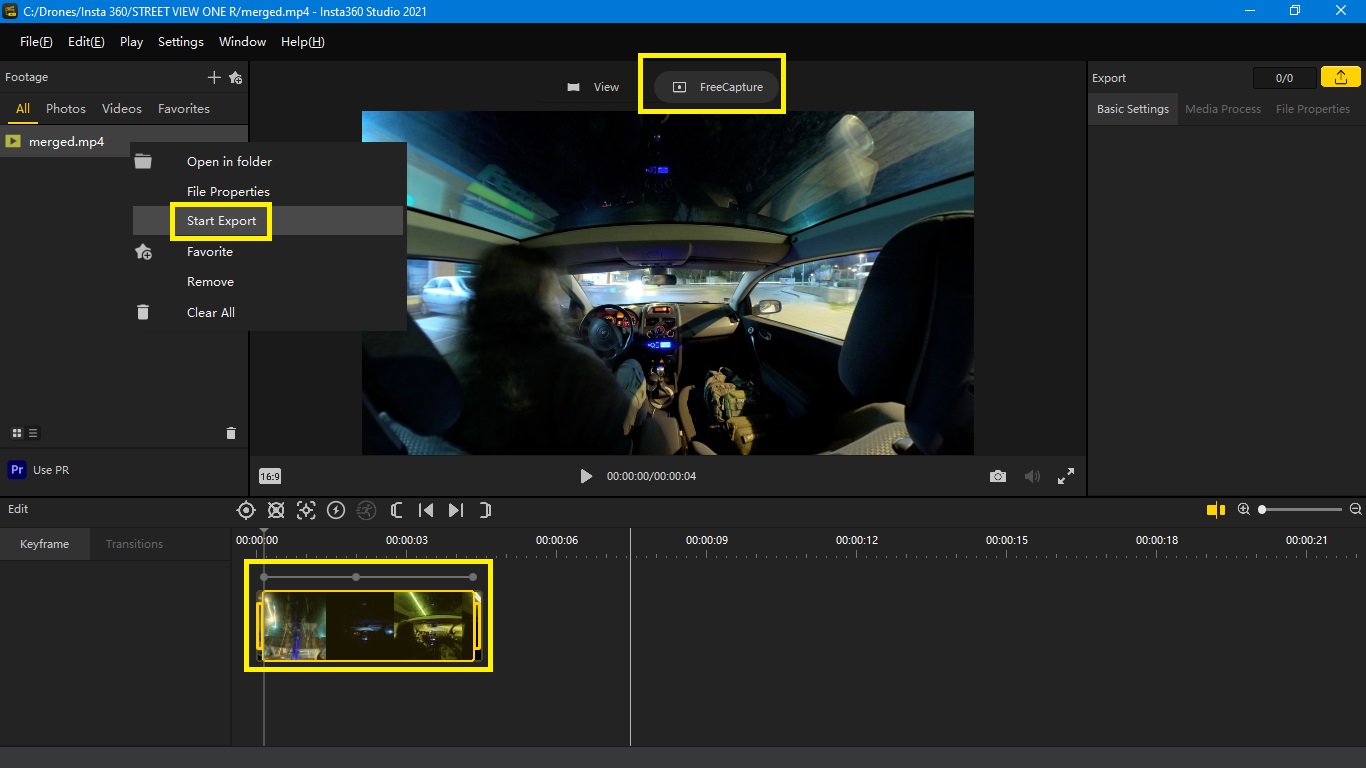Jump to previous marker with skip-back icon
This screenshot has width=1366, height=768.
tap(426, 510)
